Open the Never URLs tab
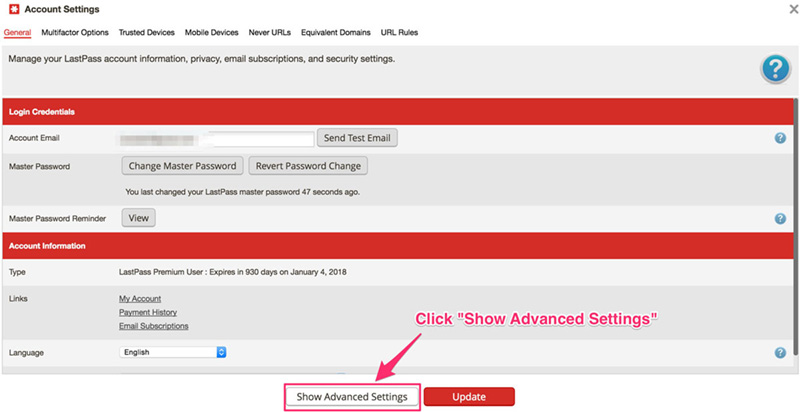This screenshot has height=412, width=800. (269, 32)
